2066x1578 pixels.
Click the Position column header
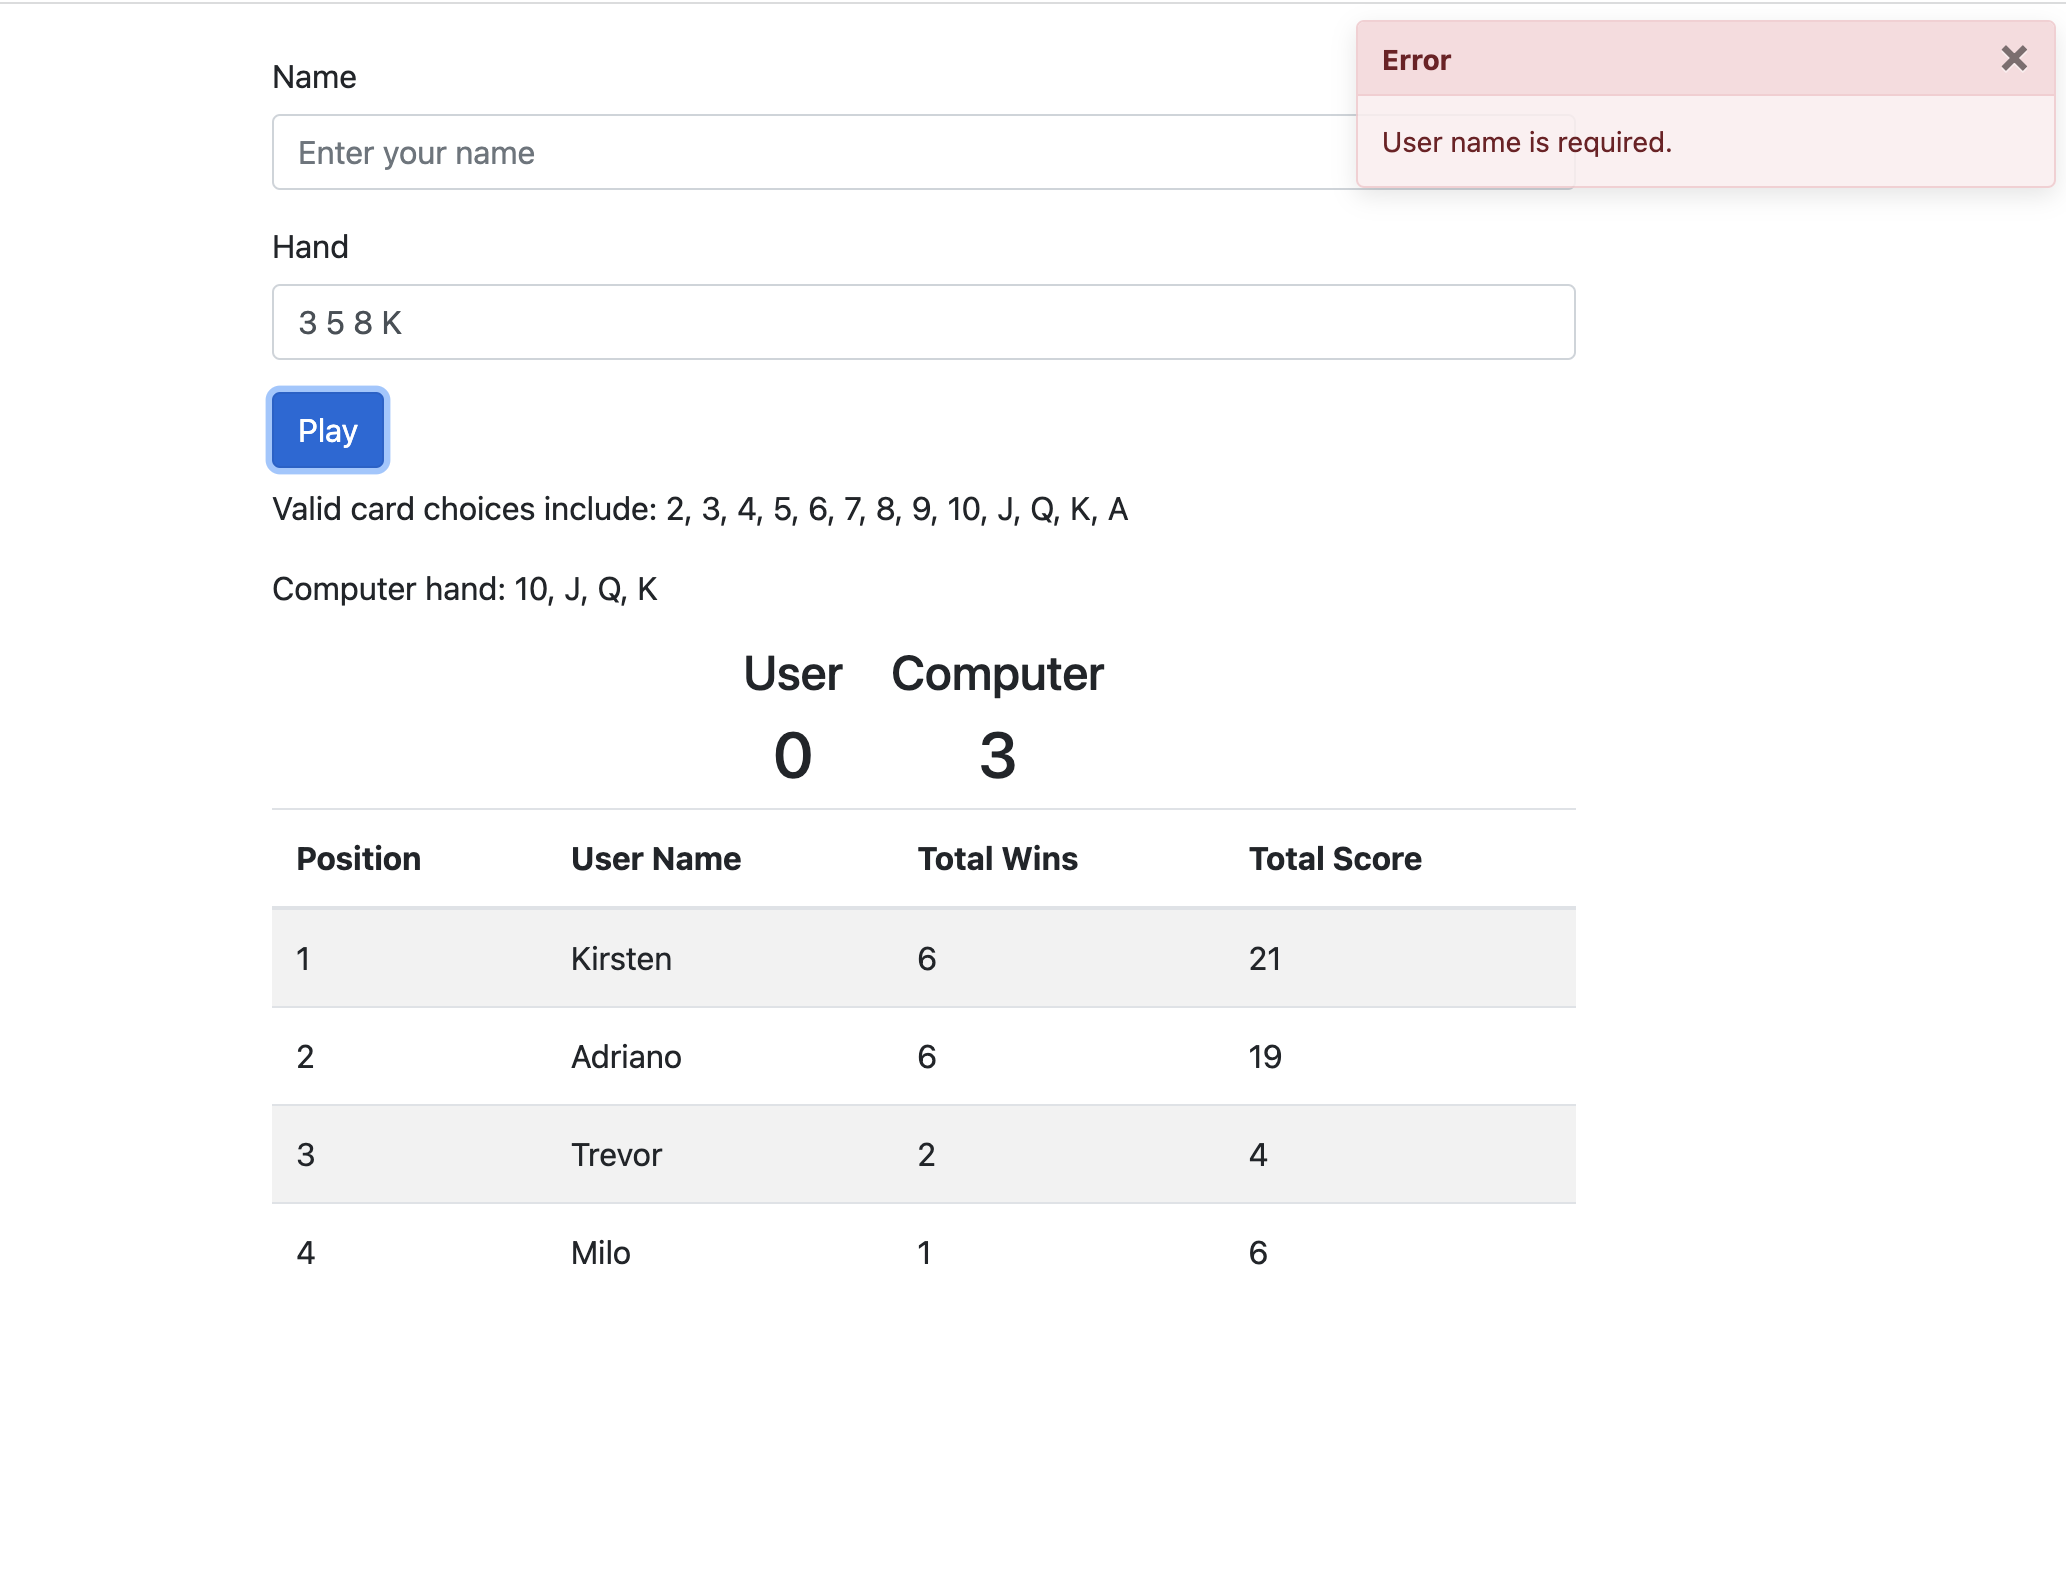pyautogui.click(x=359, y=858)
